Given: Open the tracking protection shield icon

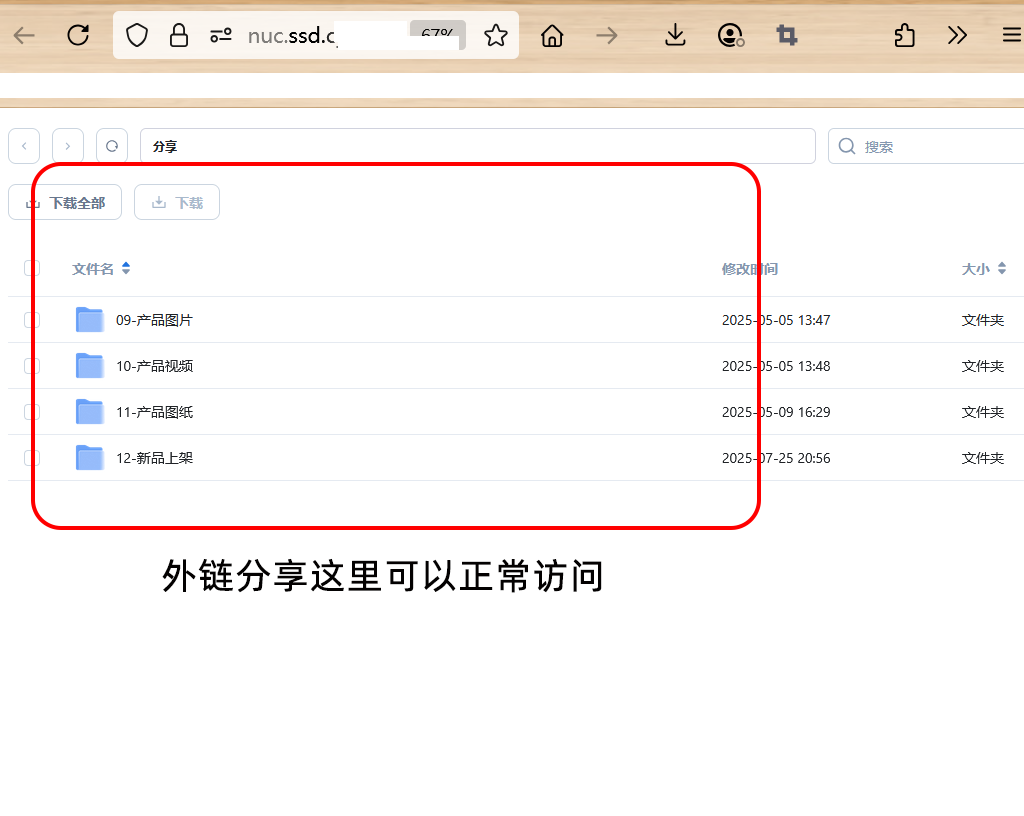Looking at the screenshot, I should click(136, 35).
